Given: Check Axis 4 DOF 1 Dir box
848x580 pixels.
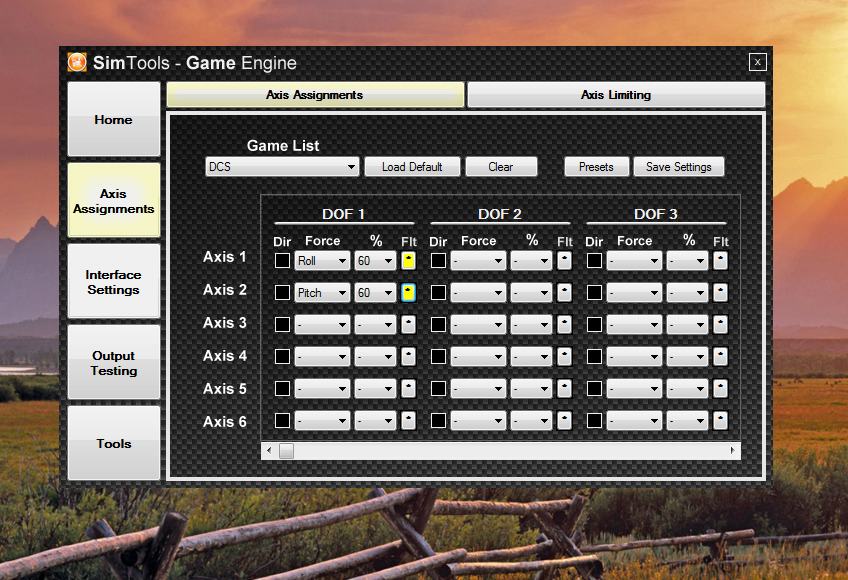Looking at the screenshot, I should click(x=282, y=357).
